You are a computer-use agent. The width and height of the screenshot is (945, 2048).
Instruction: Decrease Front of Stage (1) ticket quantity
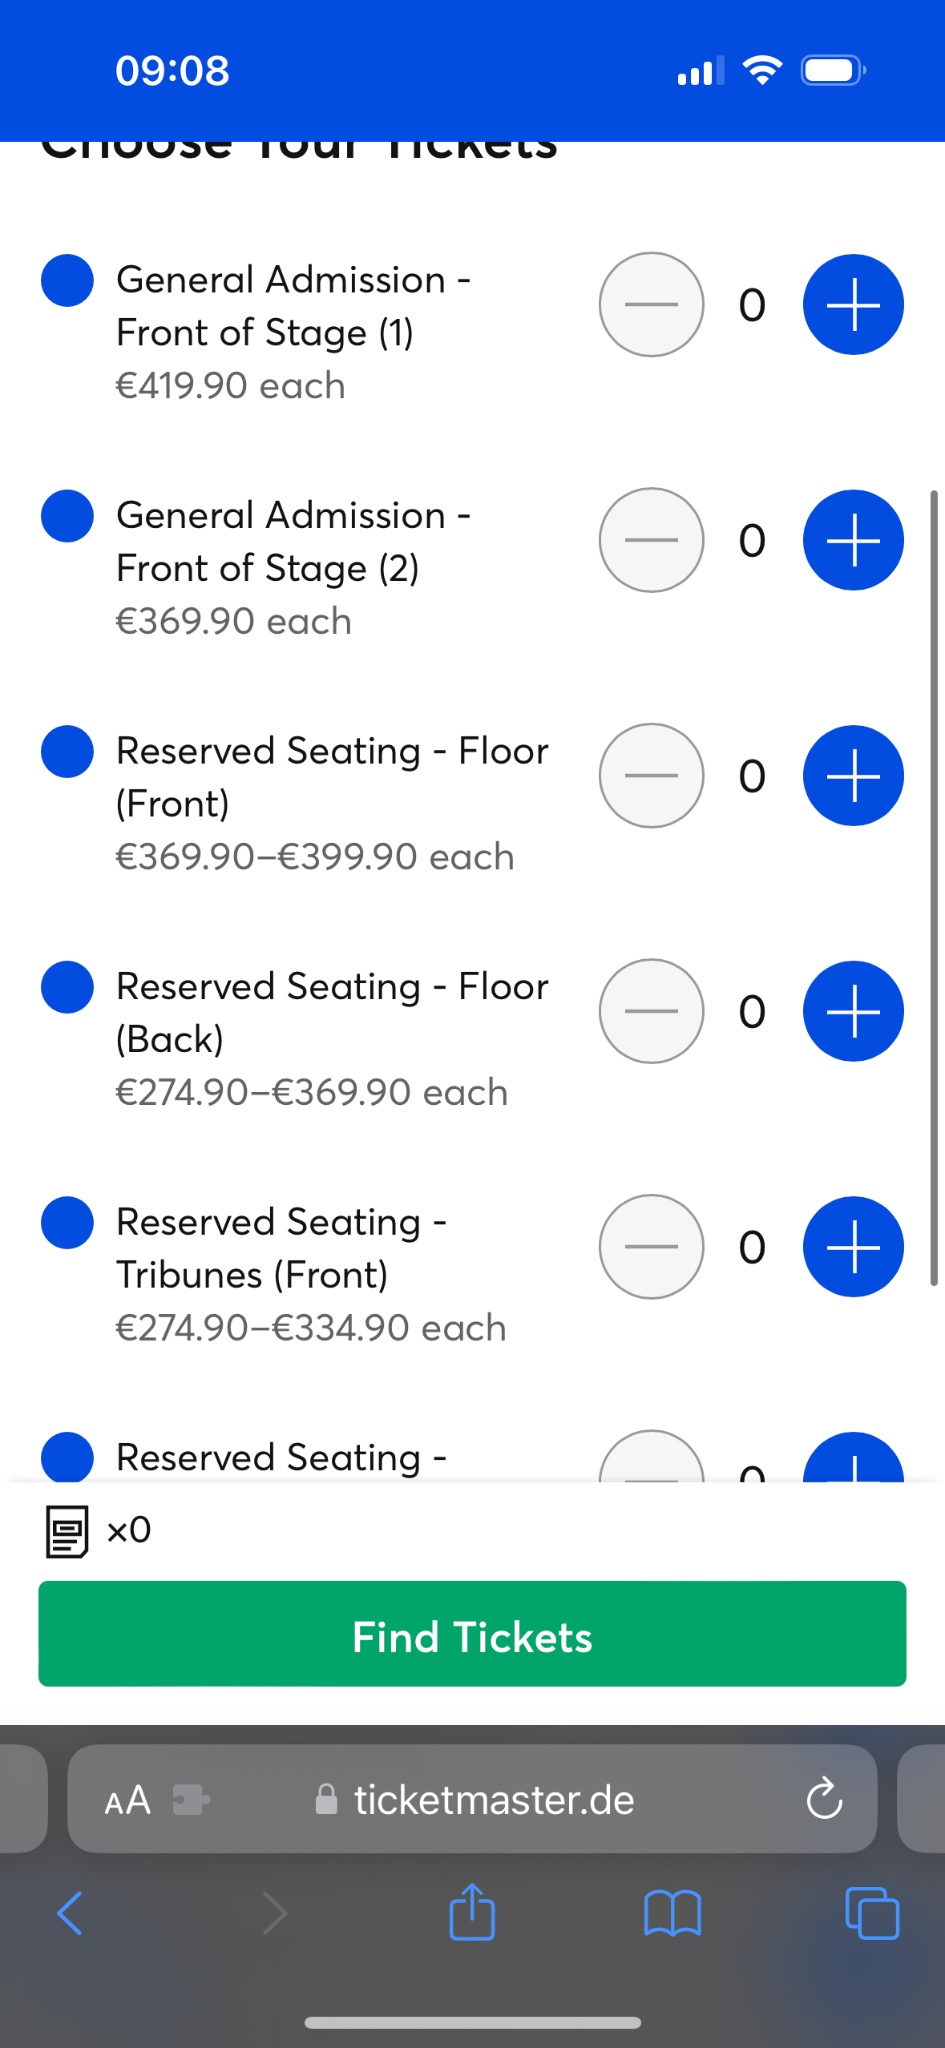(x=651, y=305)
